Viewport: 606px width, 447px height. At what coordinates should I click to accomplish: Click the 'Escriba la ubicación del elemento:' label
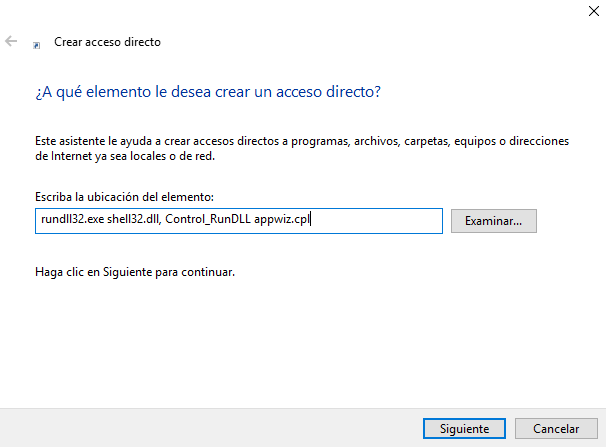tap(125, 197)
